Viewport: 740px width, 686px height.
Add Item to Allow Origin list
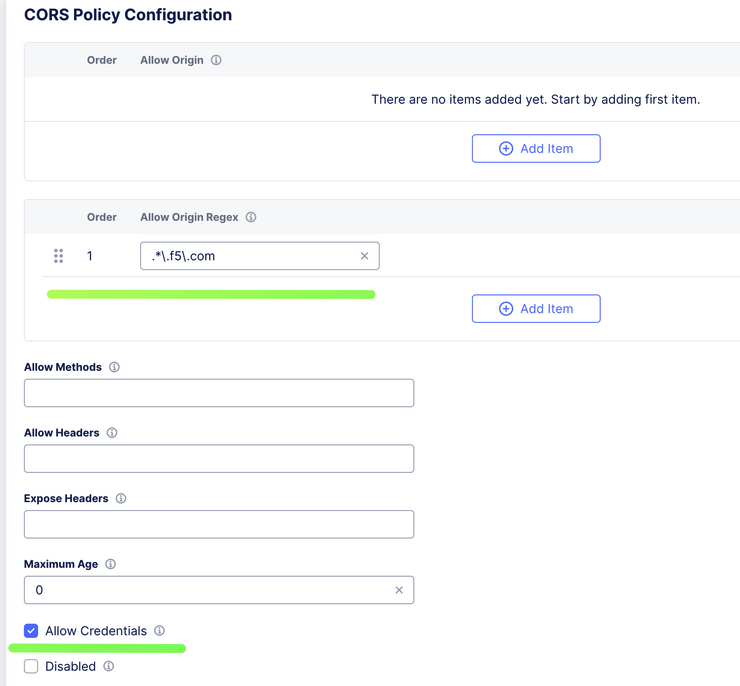point(536,148)
